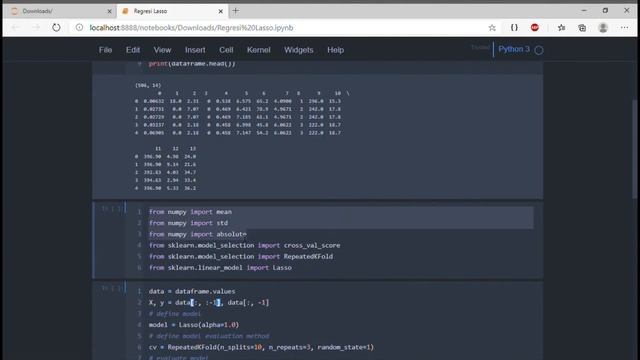The width and height of the screenshot is (640, 360).
Task: Open the browser settings ellipsis menu
Action: pos(624,27)
